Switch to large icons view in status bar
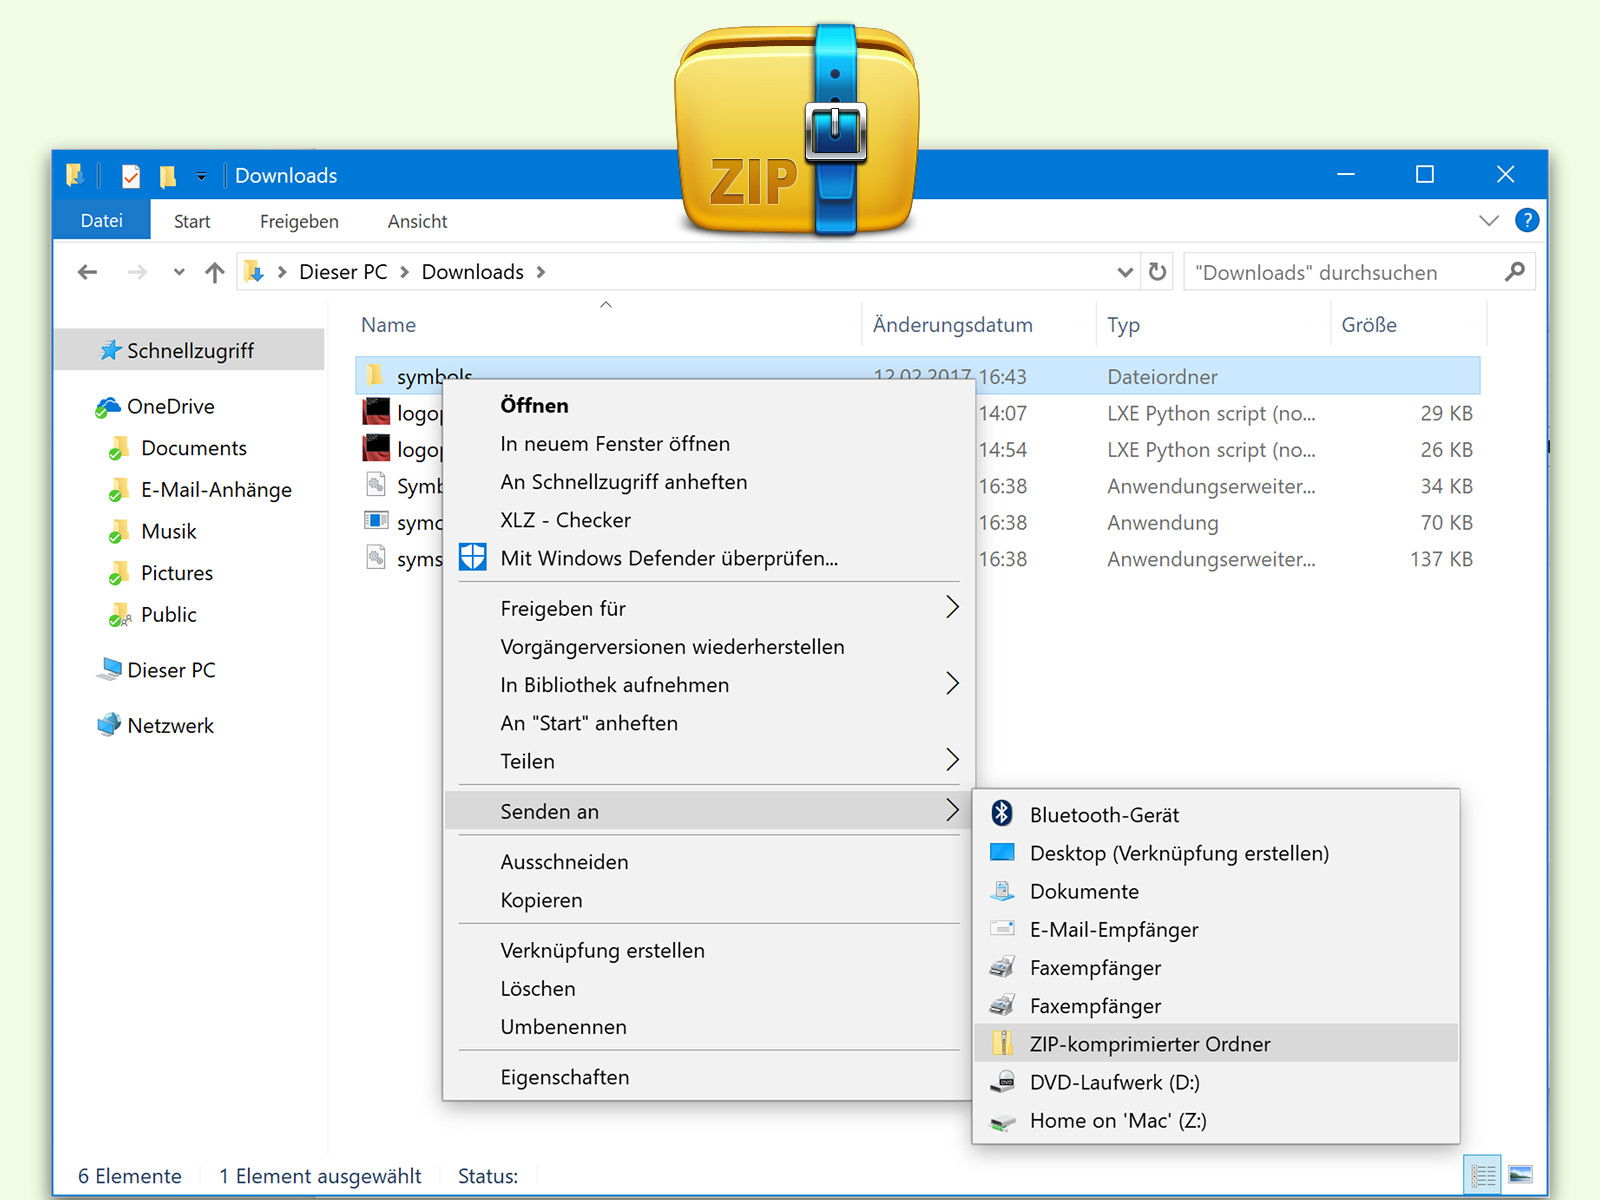1600x1200 pixels. pyautogui.click(x=1520, y=1174)
